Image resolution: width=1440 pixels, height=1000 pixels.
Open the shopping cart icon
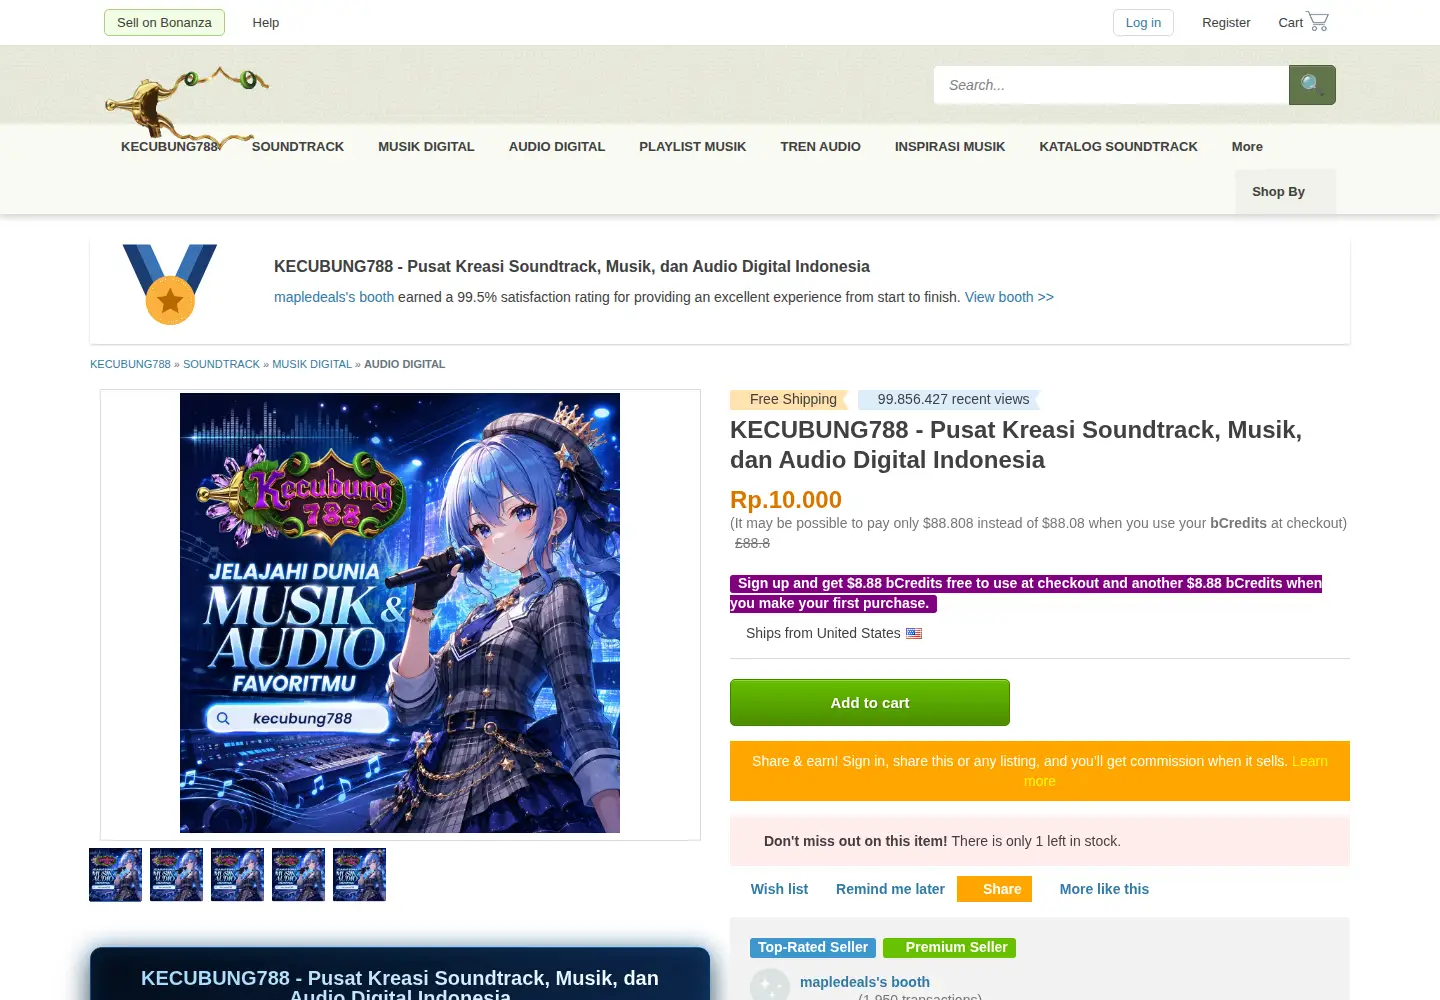coord(1318,21)
